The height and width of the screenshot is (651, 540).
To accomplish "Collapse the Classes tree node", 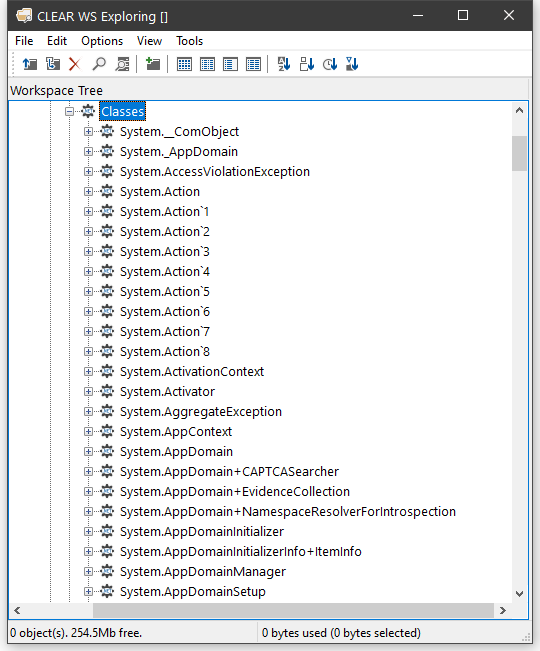I will click(69, 111).
